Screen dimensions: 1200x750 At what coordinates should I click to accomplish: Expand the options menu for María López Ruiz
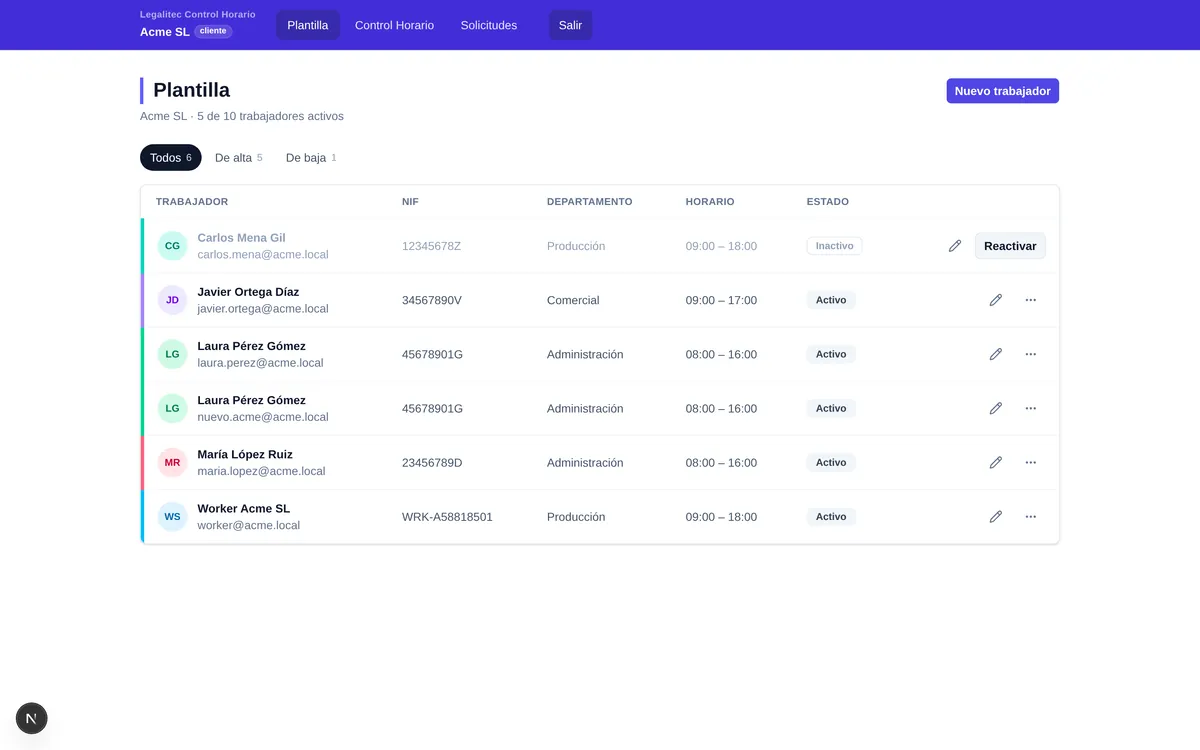click(1031, 462)
